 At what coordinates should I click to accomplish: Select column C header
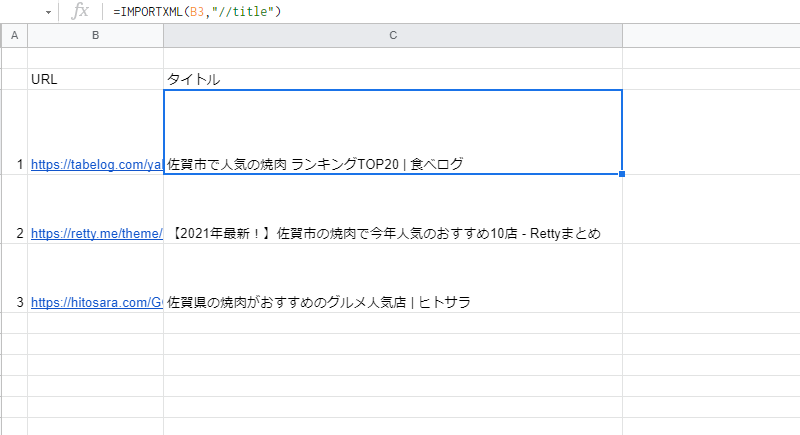[x=393, y=35]
